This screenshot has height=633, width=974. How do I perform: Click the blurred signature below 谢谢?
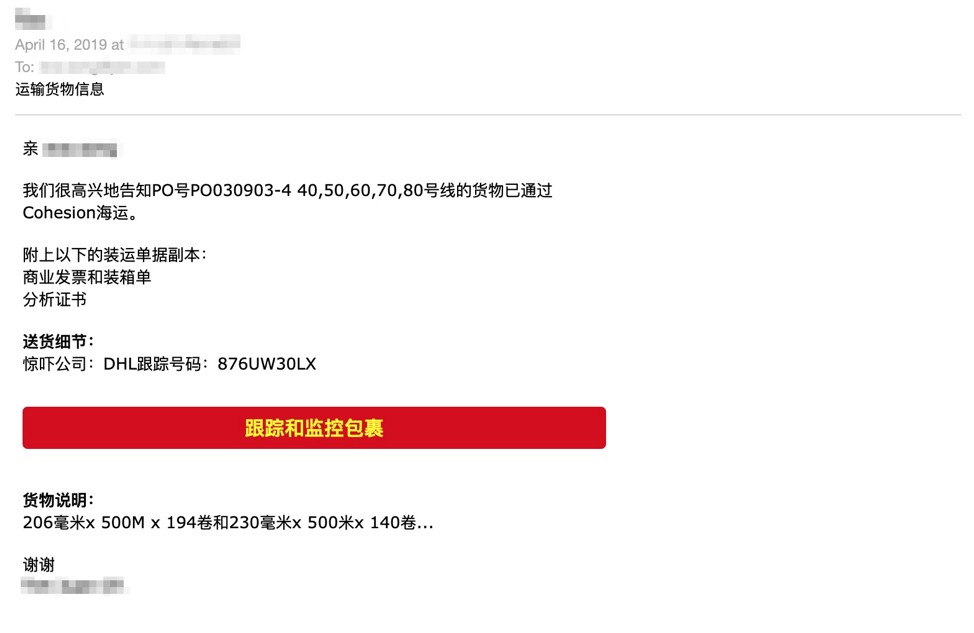73,586
